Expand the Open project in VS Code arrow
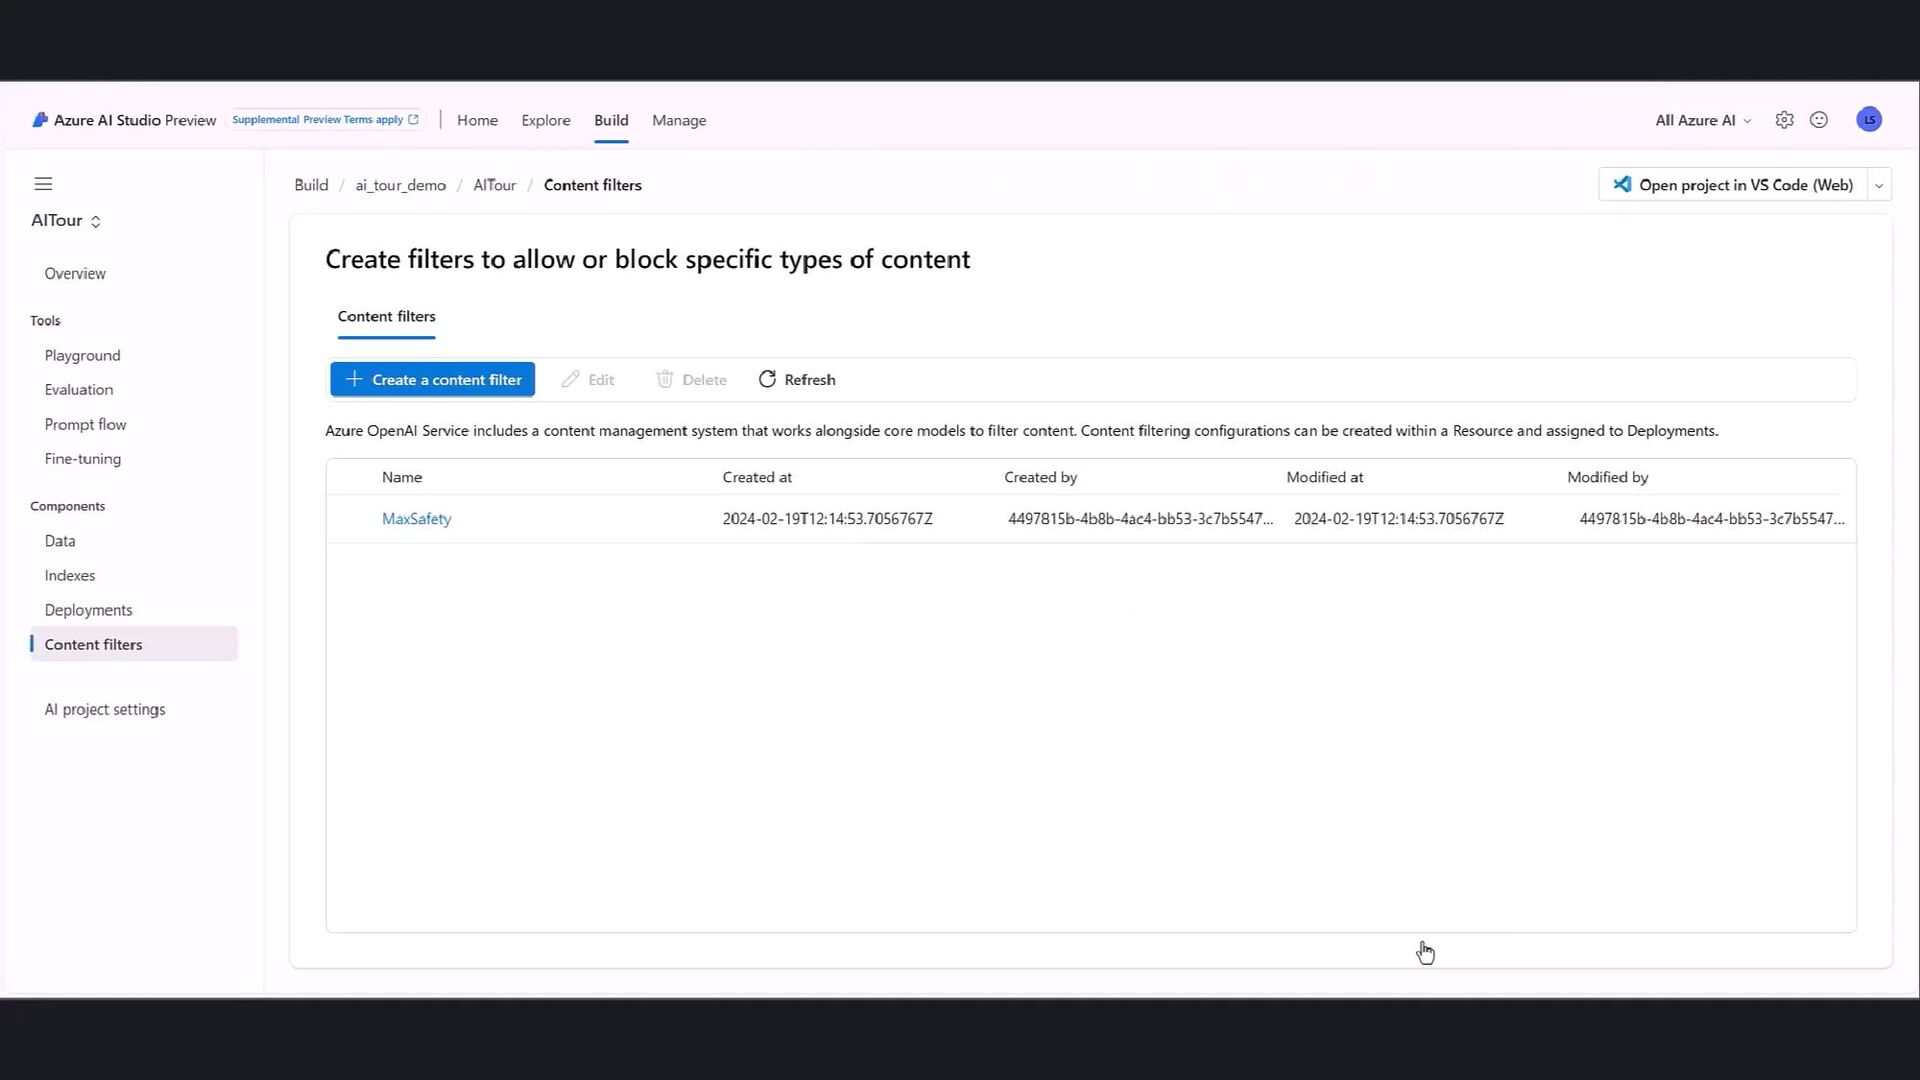The image size is (1920, 1080). [x=1879, y=185]
